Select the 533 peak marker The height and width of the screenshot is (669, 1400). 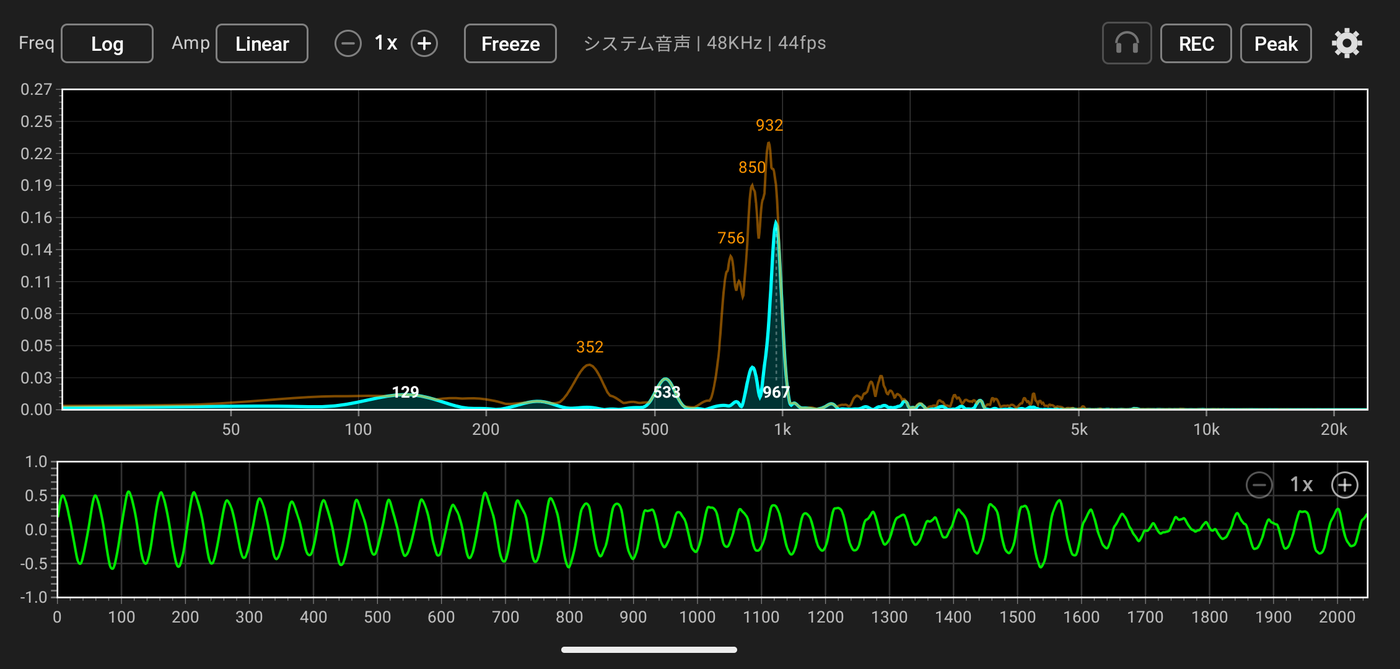tap(667, 392)
